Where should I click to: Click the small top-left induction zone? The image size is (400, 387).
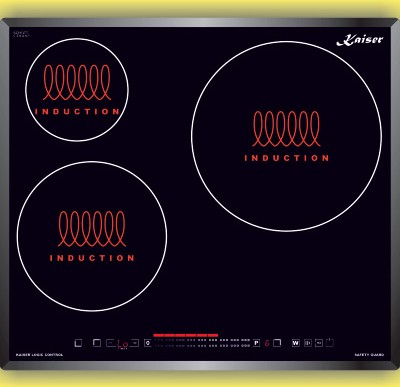[x=77, y=90]
